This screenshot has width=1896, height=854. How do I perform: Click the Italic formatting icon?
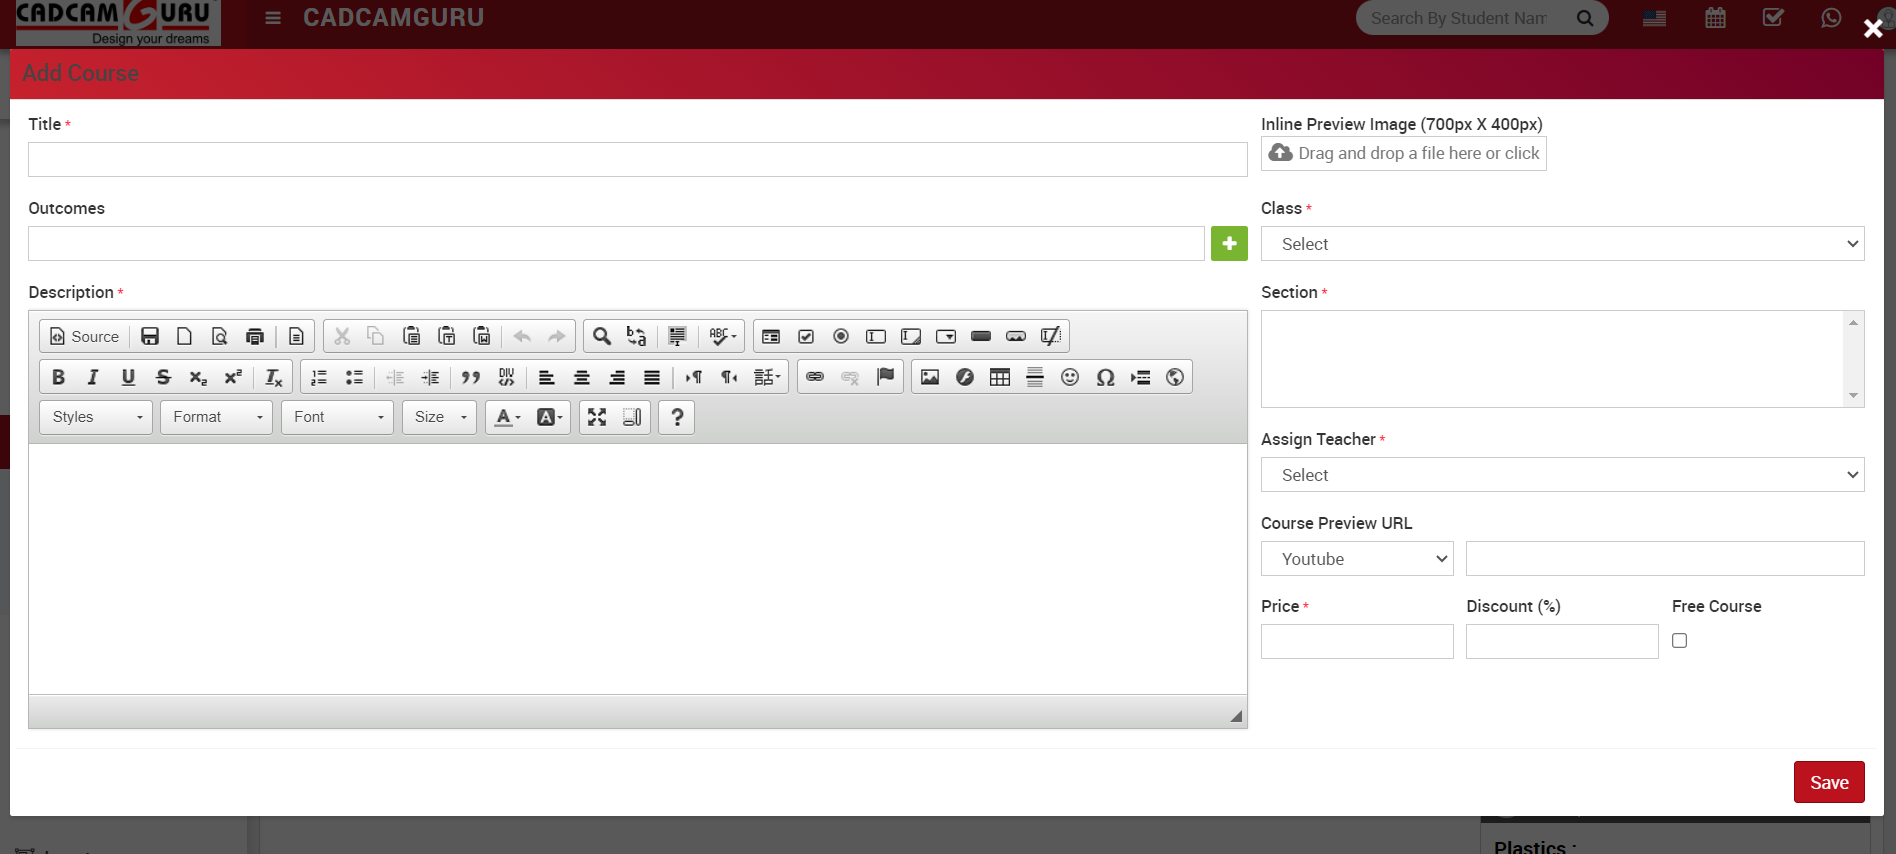click(x=93, y=377)
